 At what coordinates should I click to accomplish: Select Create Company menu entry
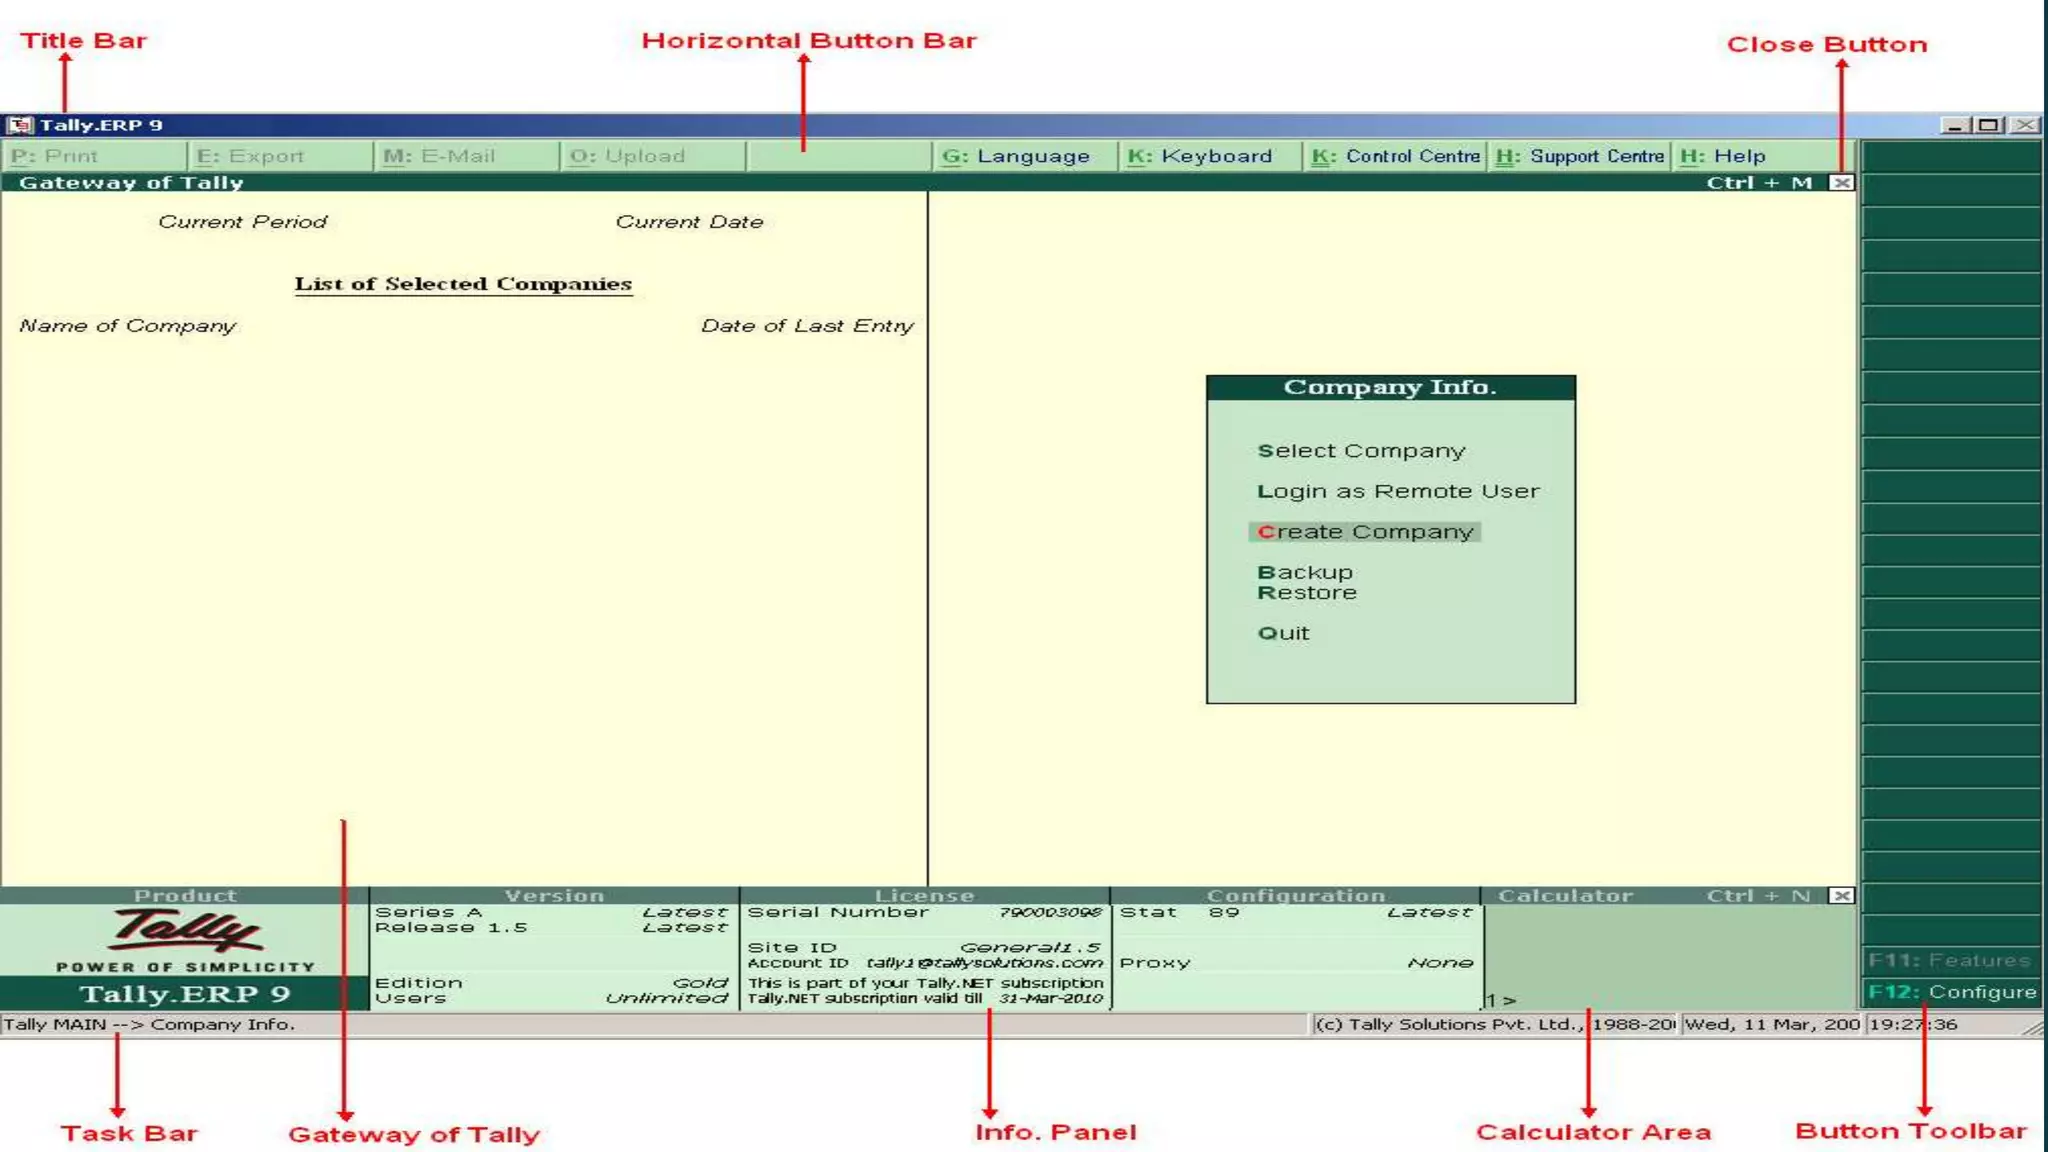1365,532
